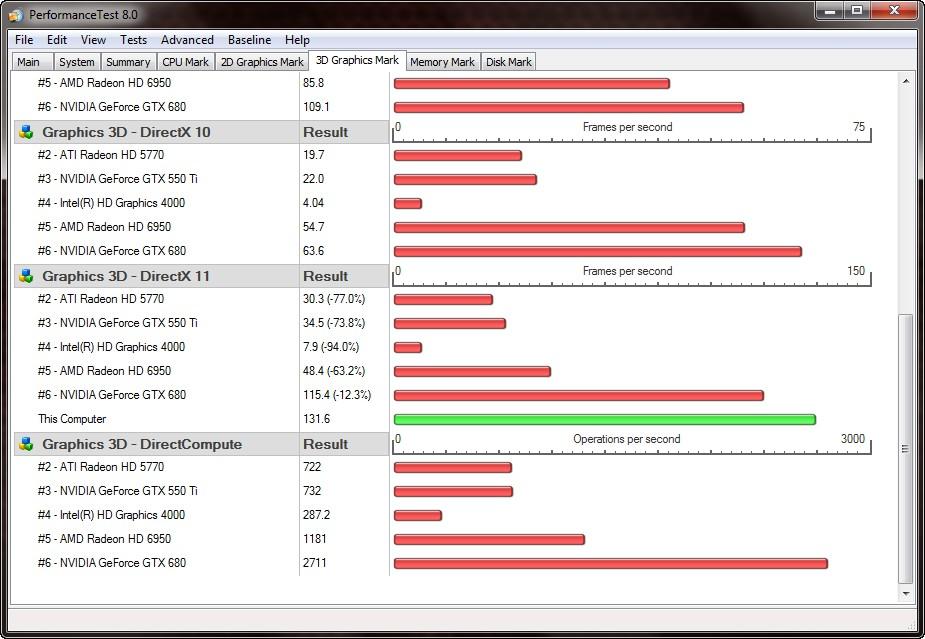Open the Edit menu
This screenshot has height=639, width=925.
pyautogui.click(x=57, y=40)
